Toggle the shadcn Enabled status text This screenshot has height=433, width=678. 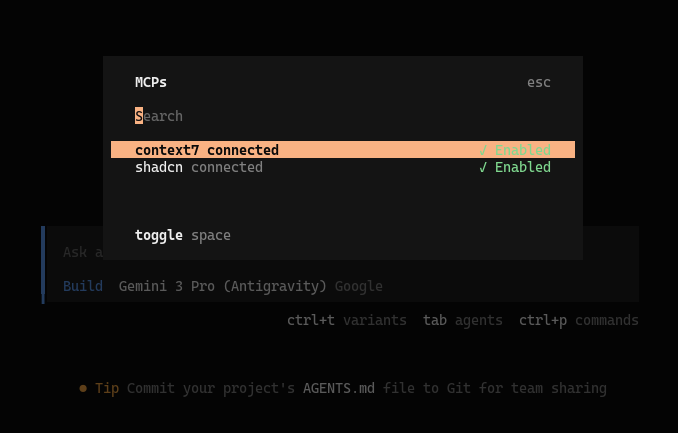pos(522,167)
